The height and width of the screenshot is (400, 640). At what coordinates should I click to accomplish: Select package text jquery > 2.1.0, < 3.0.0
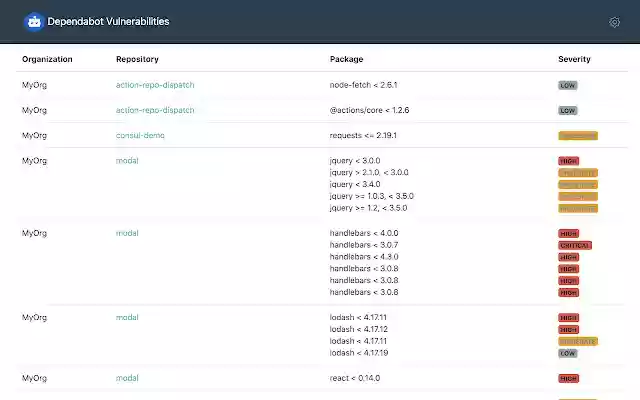(x=369, y=173)
